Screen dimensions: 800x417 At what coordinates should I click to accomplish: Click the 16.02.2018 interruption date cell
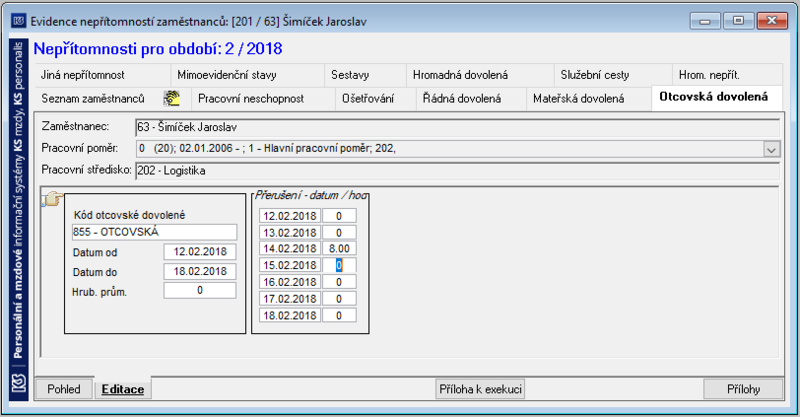coord(290,282)
